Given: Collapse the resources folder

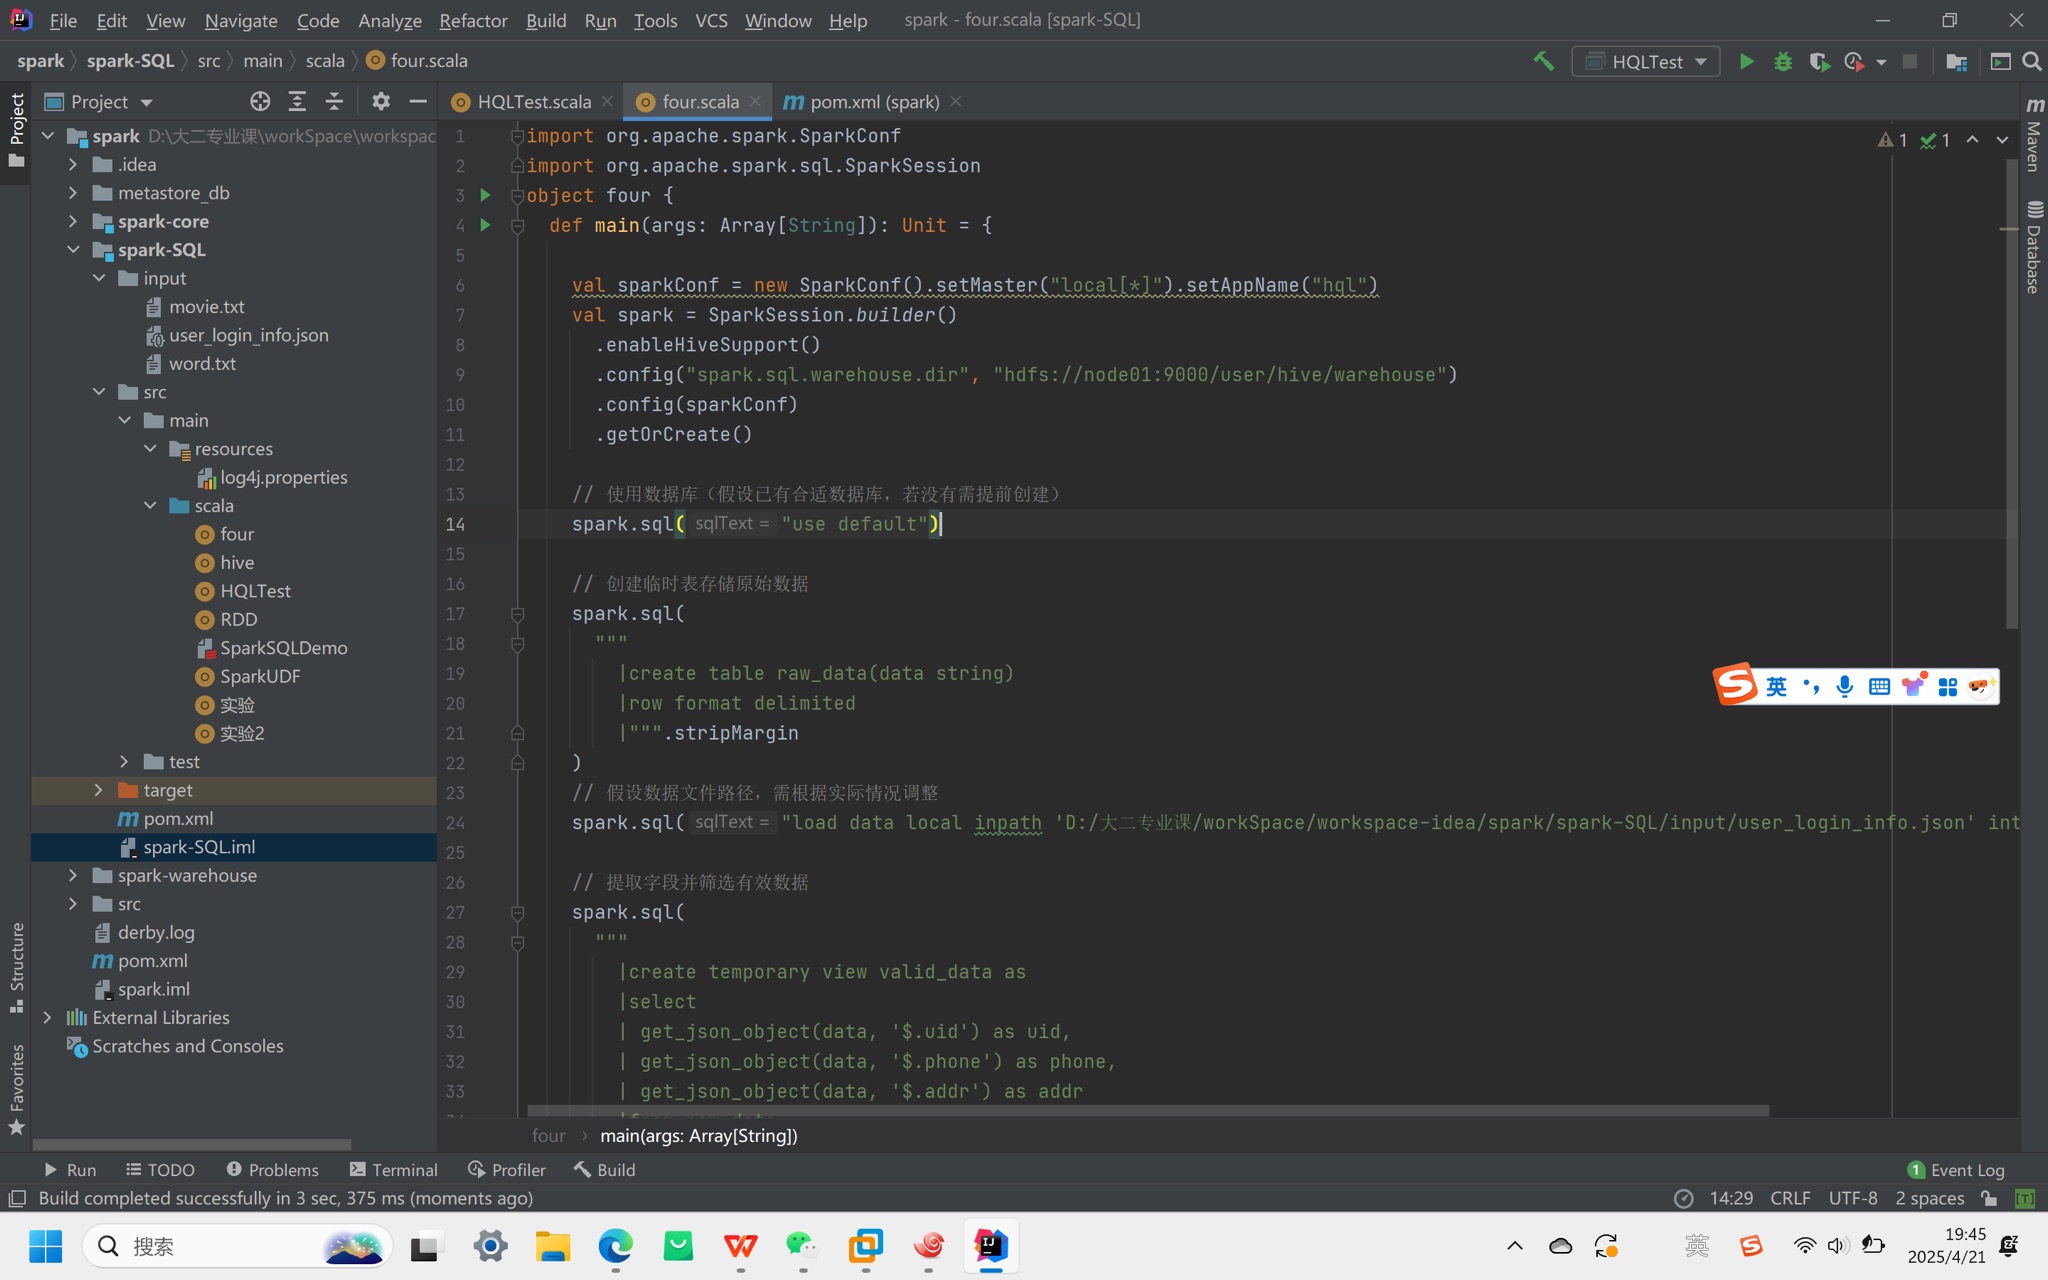Looking at the screenshot, I should point(150,449).
